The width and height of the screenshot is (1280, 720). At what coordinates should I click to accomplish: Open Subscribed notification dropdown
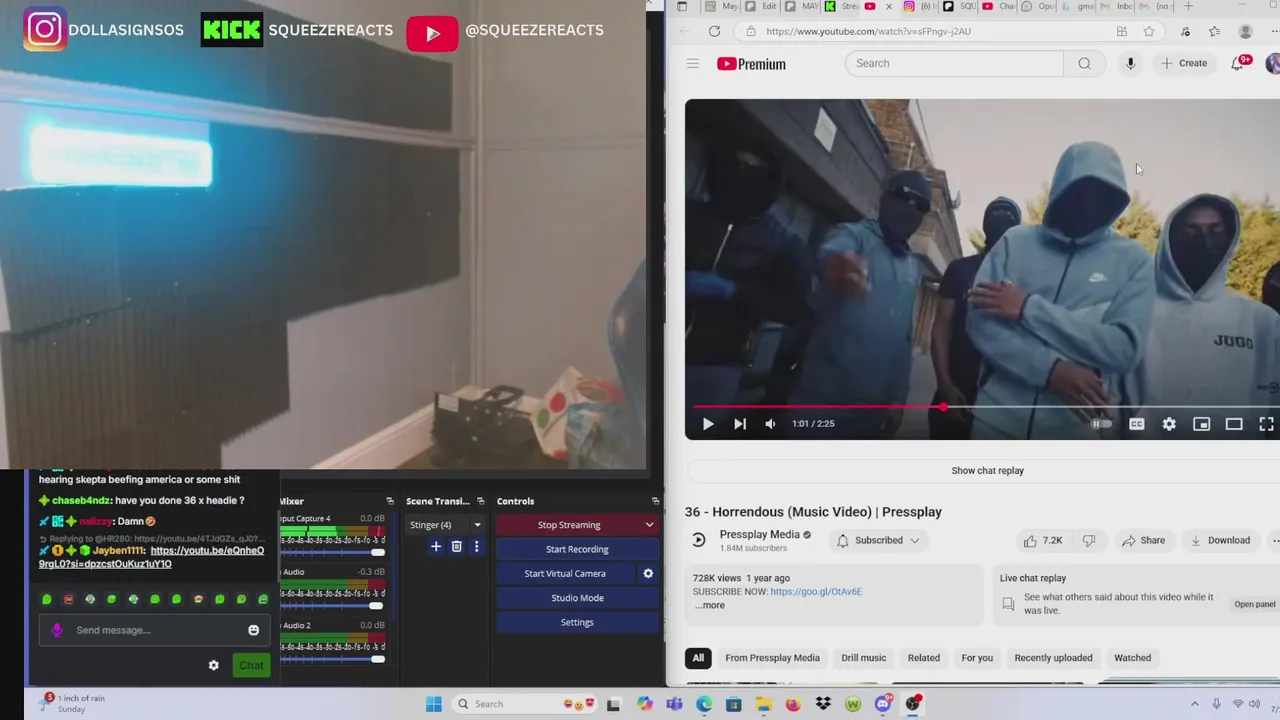(x=880, y=540)
